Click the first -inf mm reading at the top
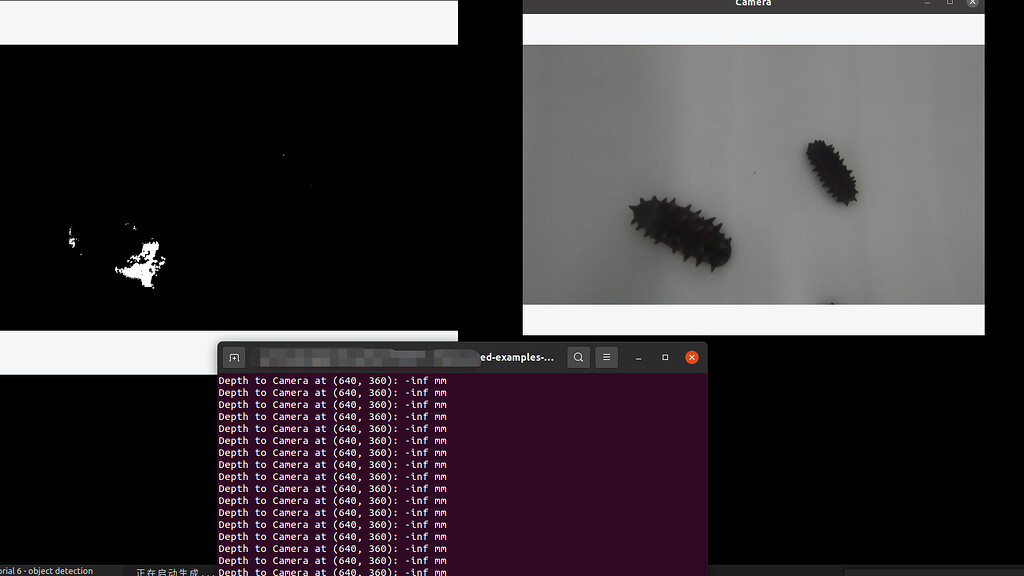This screenshot has width=1024, height=576. [419, 380]
